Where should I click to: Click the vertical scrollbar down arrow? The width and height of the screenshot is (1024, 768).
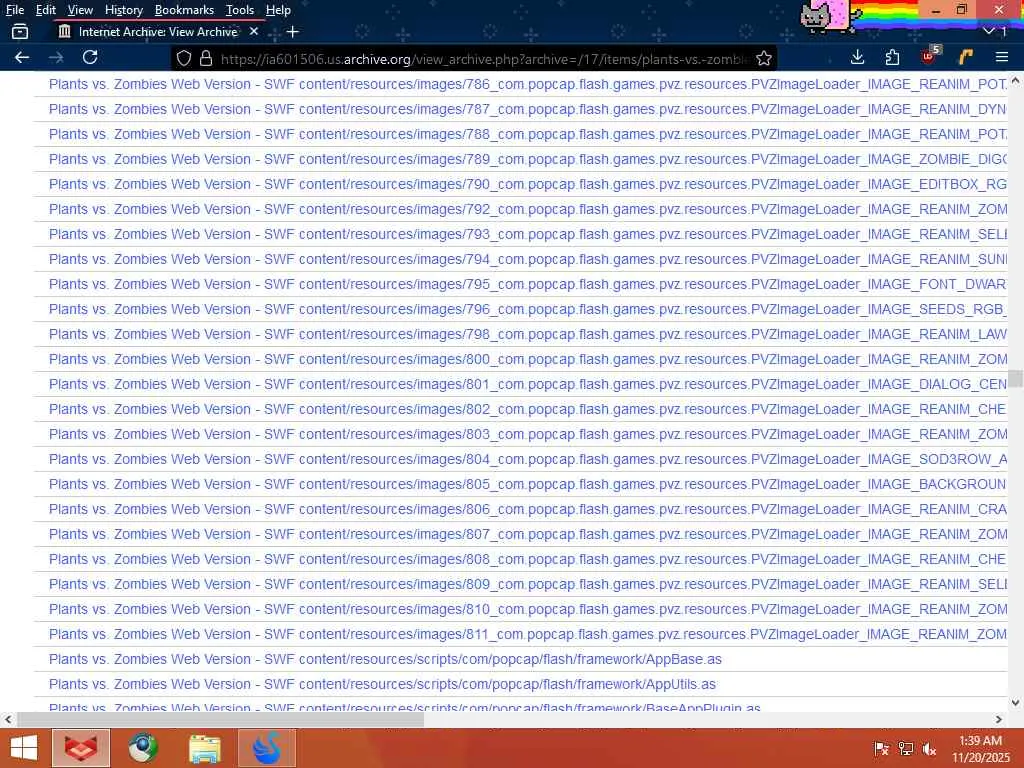1016,703
